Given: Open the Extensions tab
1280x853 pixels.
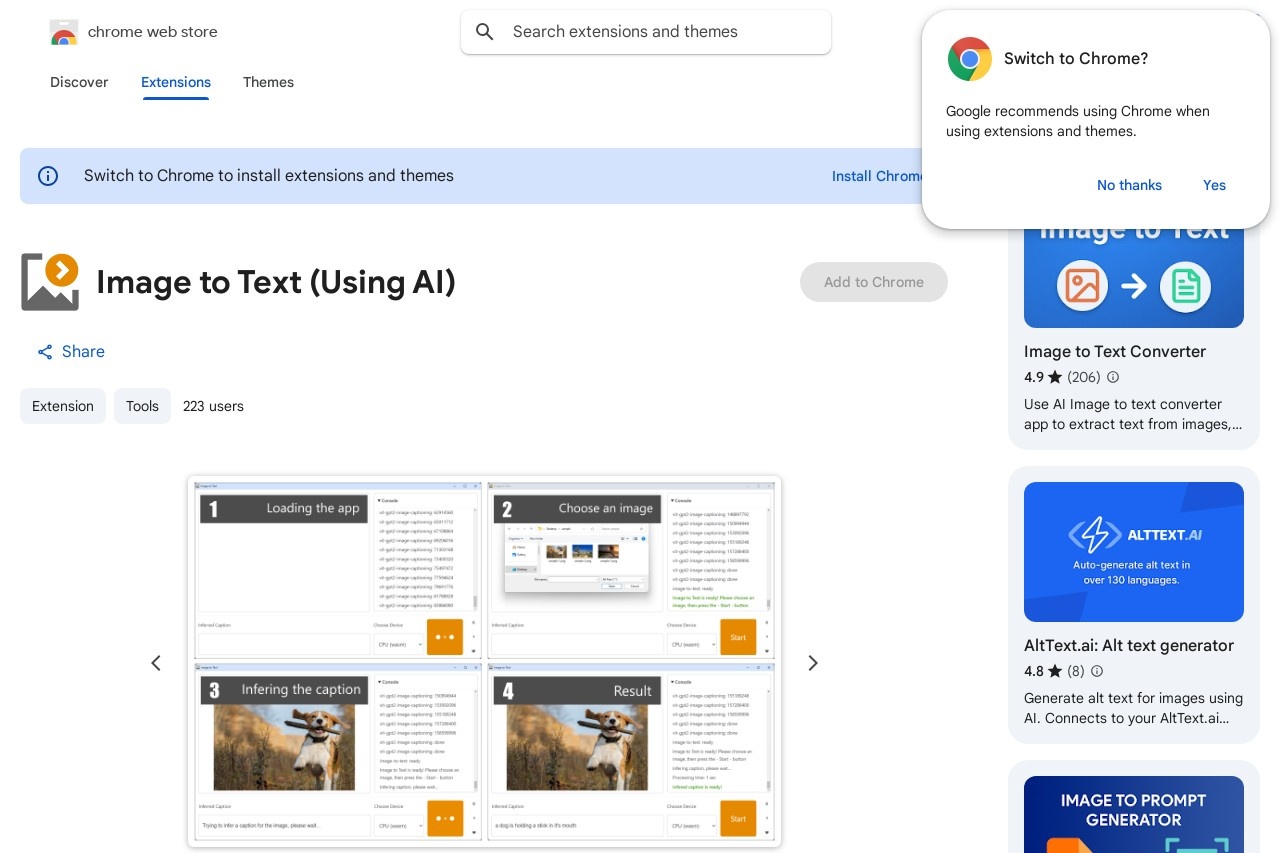Looking at the screenshot, I should pos(176,82).
